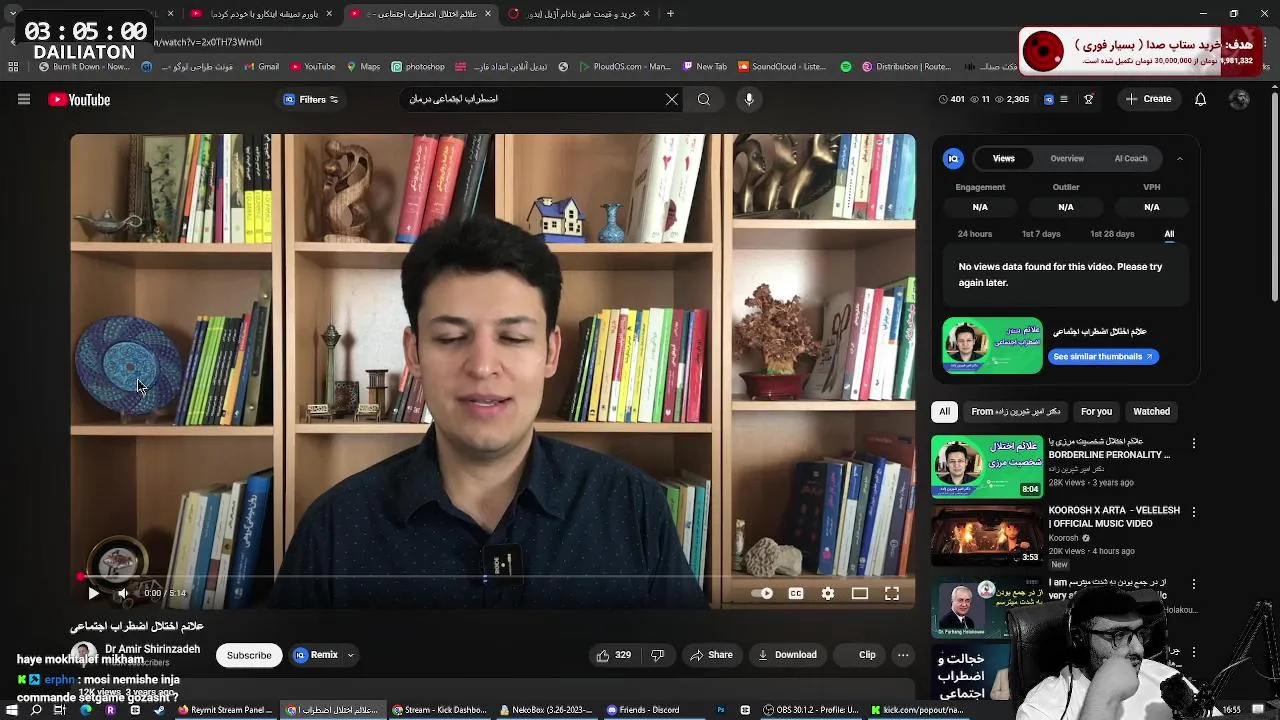1280x720 pixels.
Task: Click the Remix button
Action: tap(316, 655)
